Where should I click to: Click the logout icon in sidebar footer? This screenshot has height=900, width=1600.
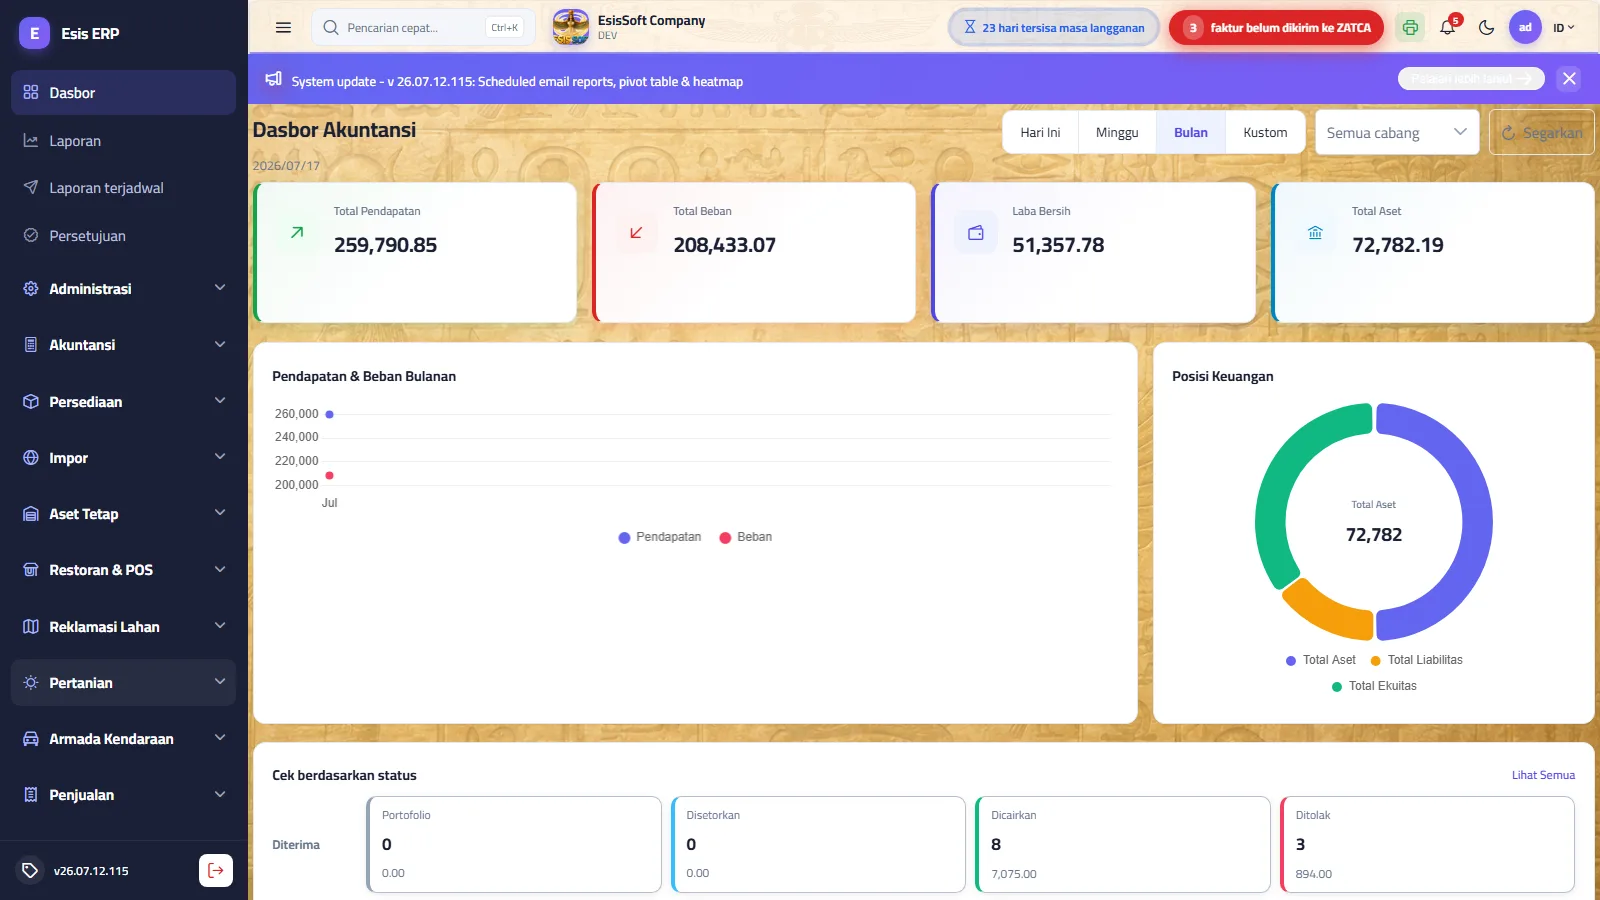(x=216, y=870)
